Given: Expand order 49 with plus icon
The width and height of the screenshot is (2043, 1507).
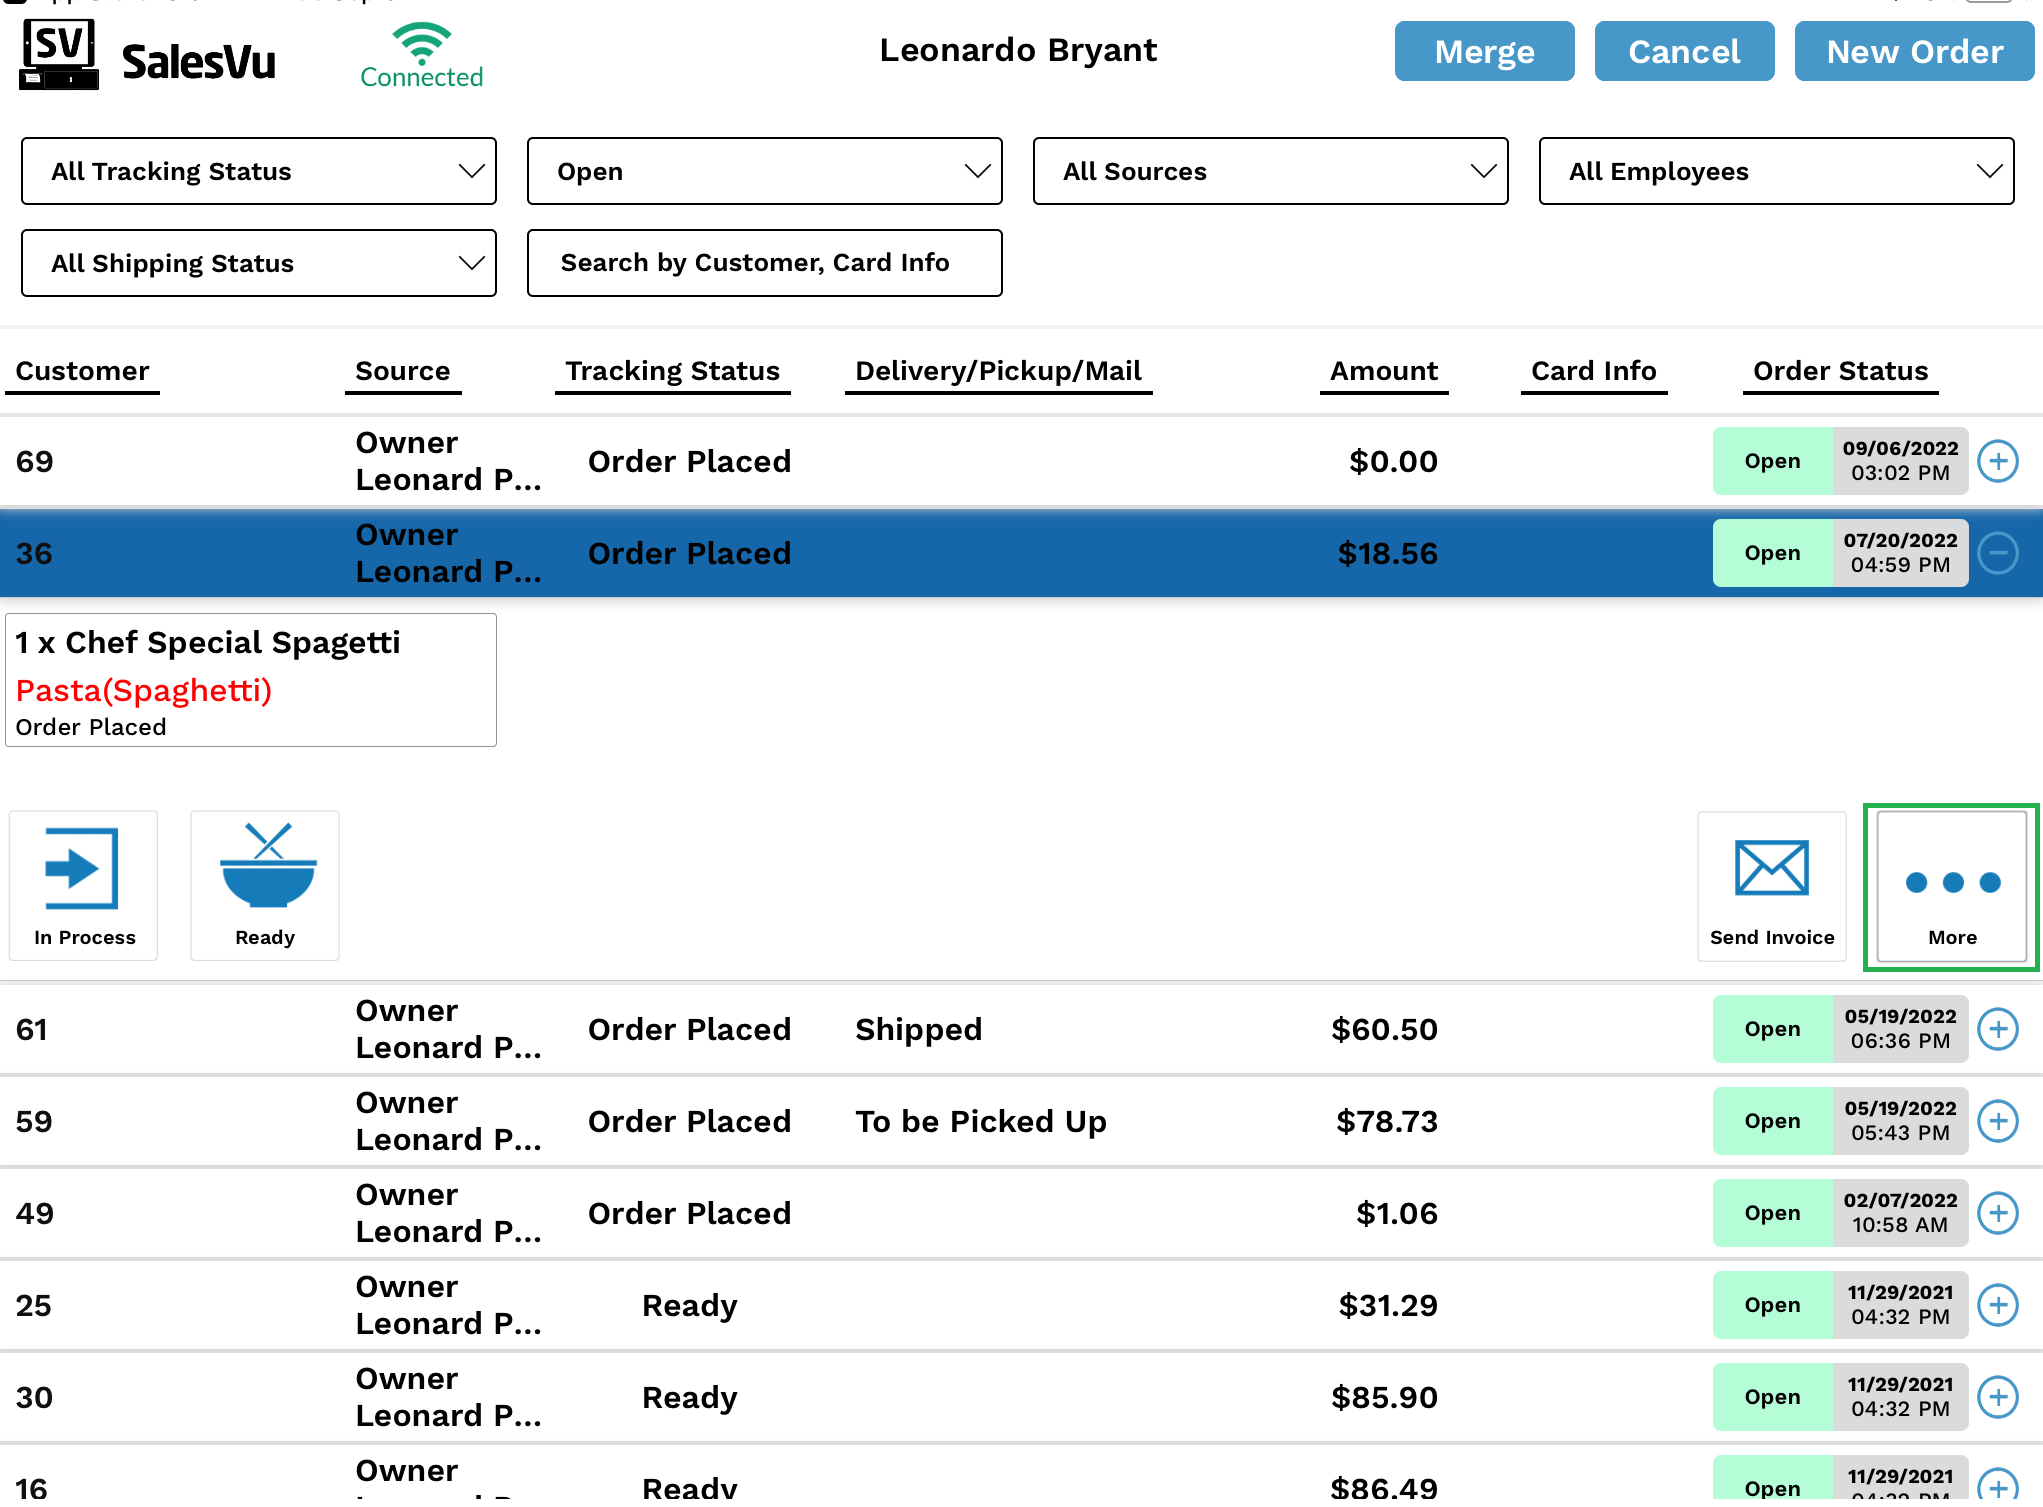Looking at the screenshot, I should pos(1997,1213).
